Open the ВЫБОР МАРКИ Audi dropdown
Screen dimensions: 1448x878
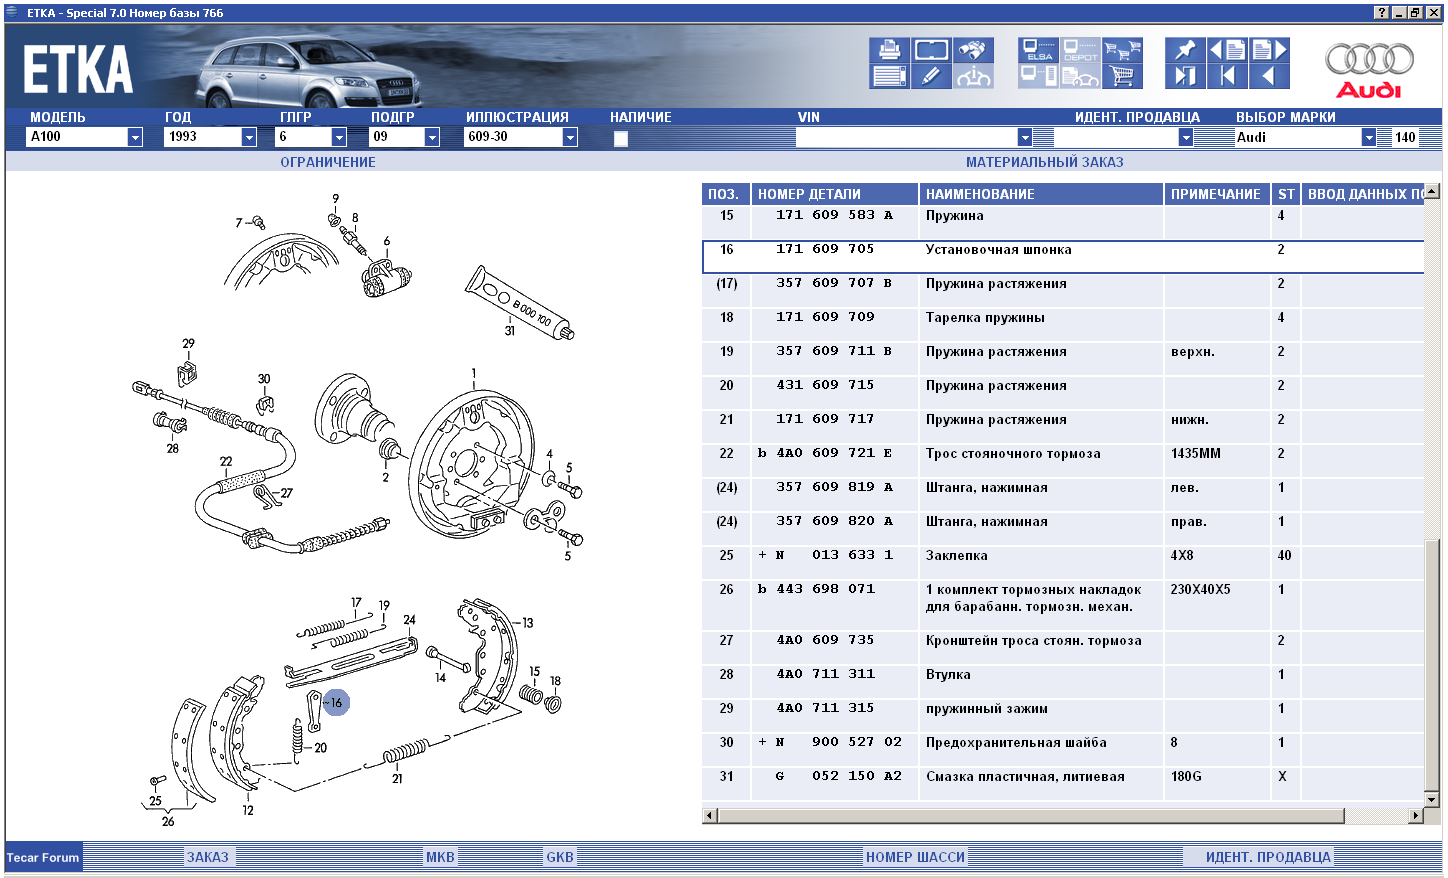click(x=1369, y=137)
